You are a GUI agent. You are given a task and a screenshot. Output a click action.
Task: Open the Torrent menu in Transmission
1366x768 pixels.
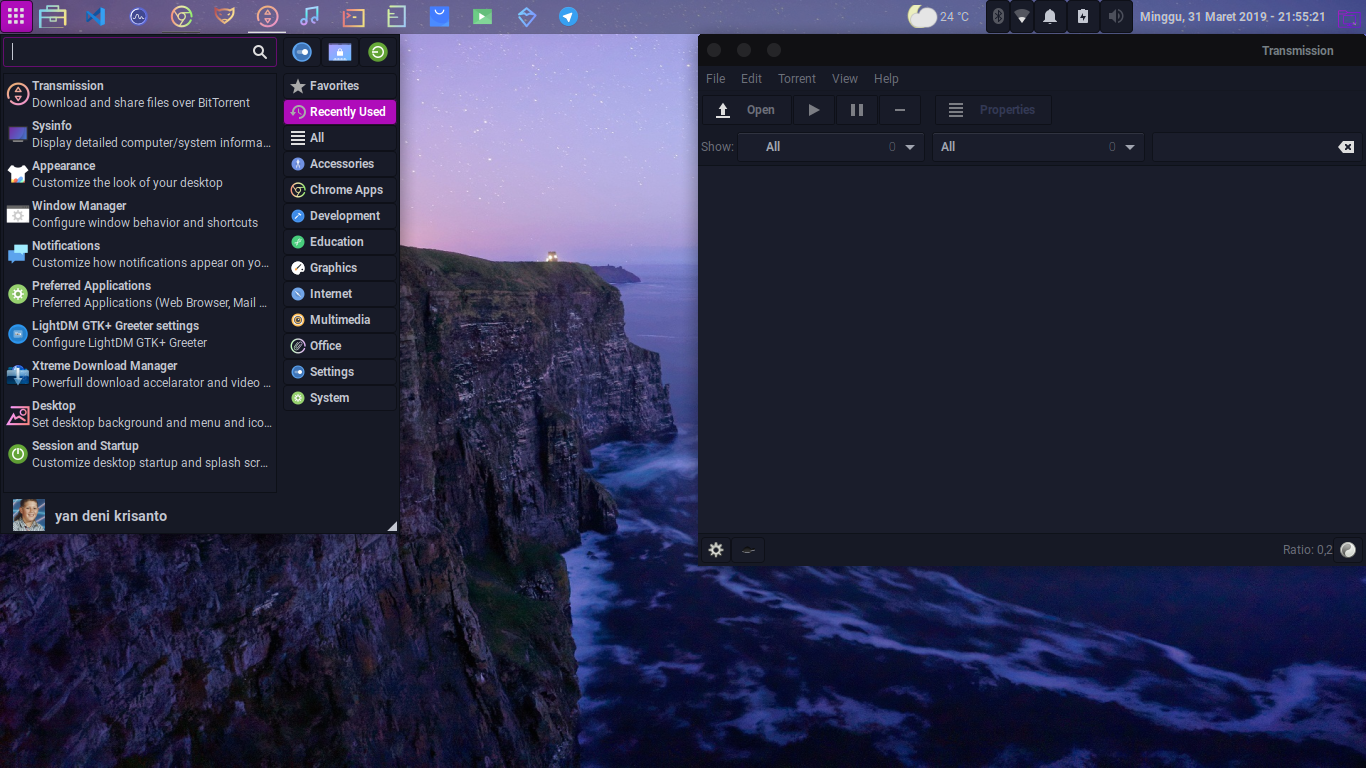pyautogui.click(x=797, y=78)
